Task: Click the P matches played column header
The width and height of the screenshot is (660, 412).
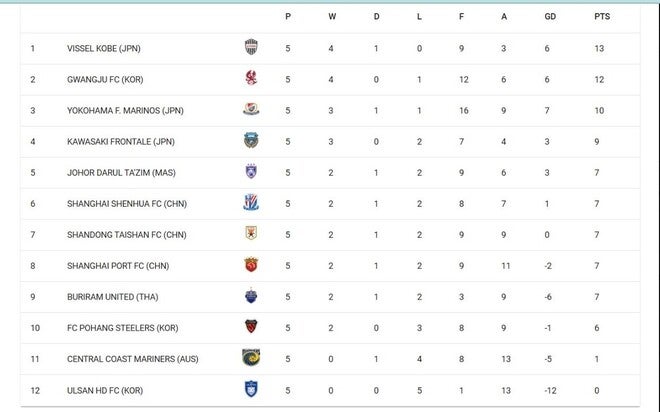Action: (288, 16)
